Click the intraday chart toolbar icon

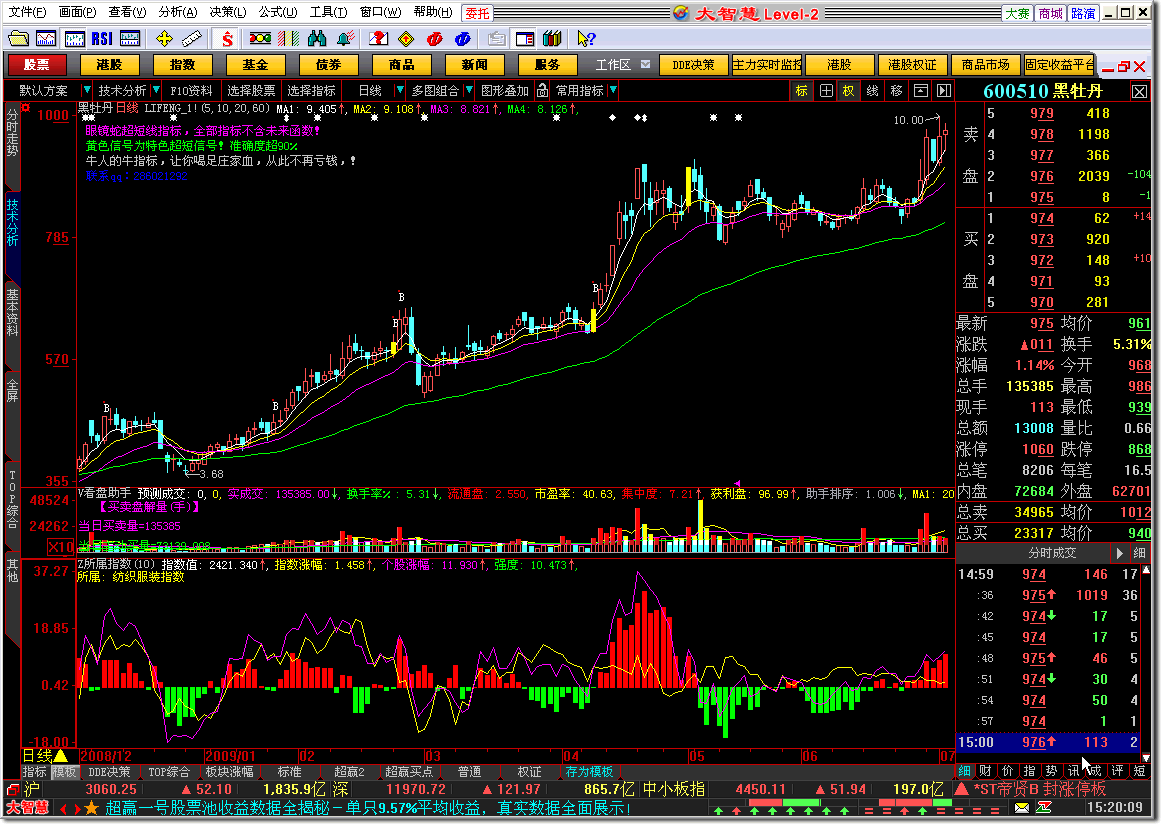tap(46, 39)
